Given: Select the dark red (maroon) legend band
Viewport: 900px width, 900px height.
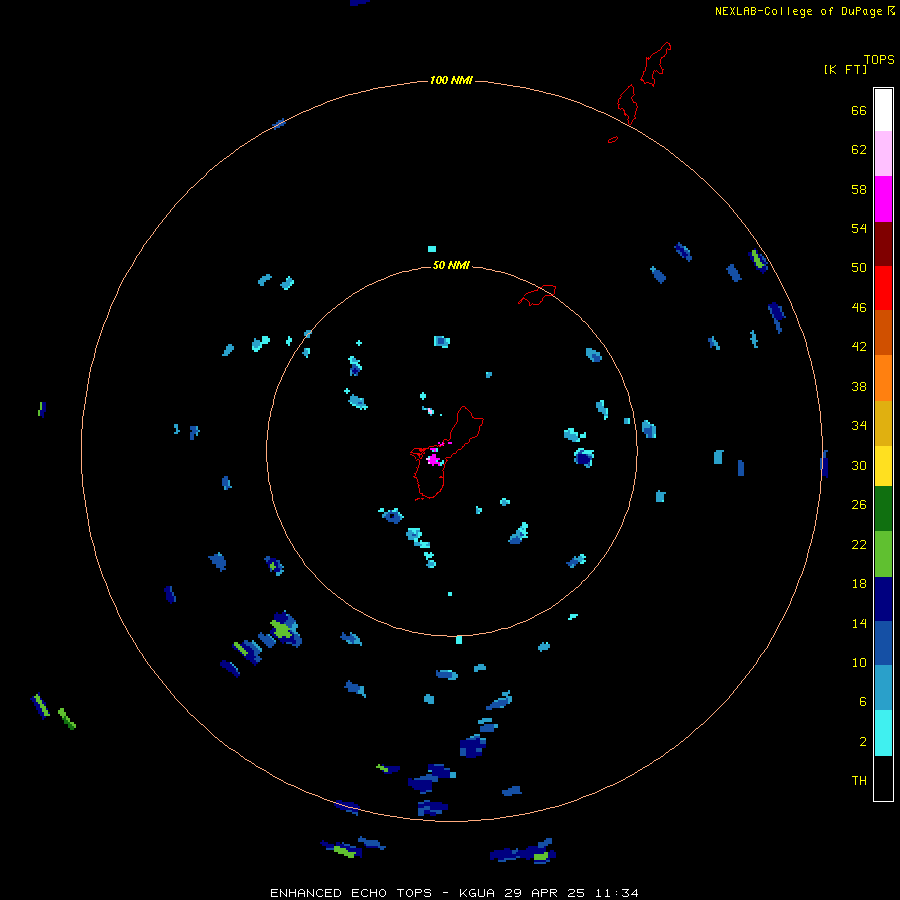Looking at the screenshot, I should click(883, 243).
